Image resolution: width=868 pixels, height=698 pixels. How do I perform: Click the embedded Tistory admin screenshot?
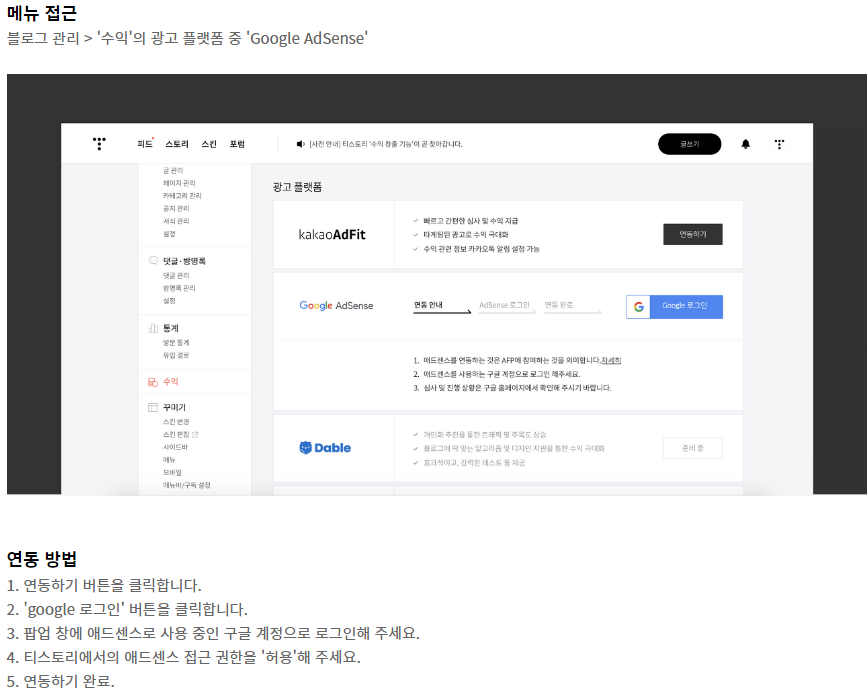pos(437,284)
